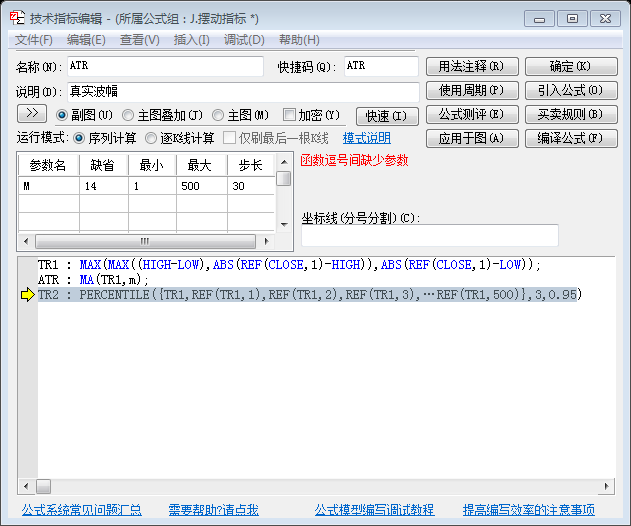Close the 技术指标编辑 window
631x526 pixels.
tap(605, 19)
